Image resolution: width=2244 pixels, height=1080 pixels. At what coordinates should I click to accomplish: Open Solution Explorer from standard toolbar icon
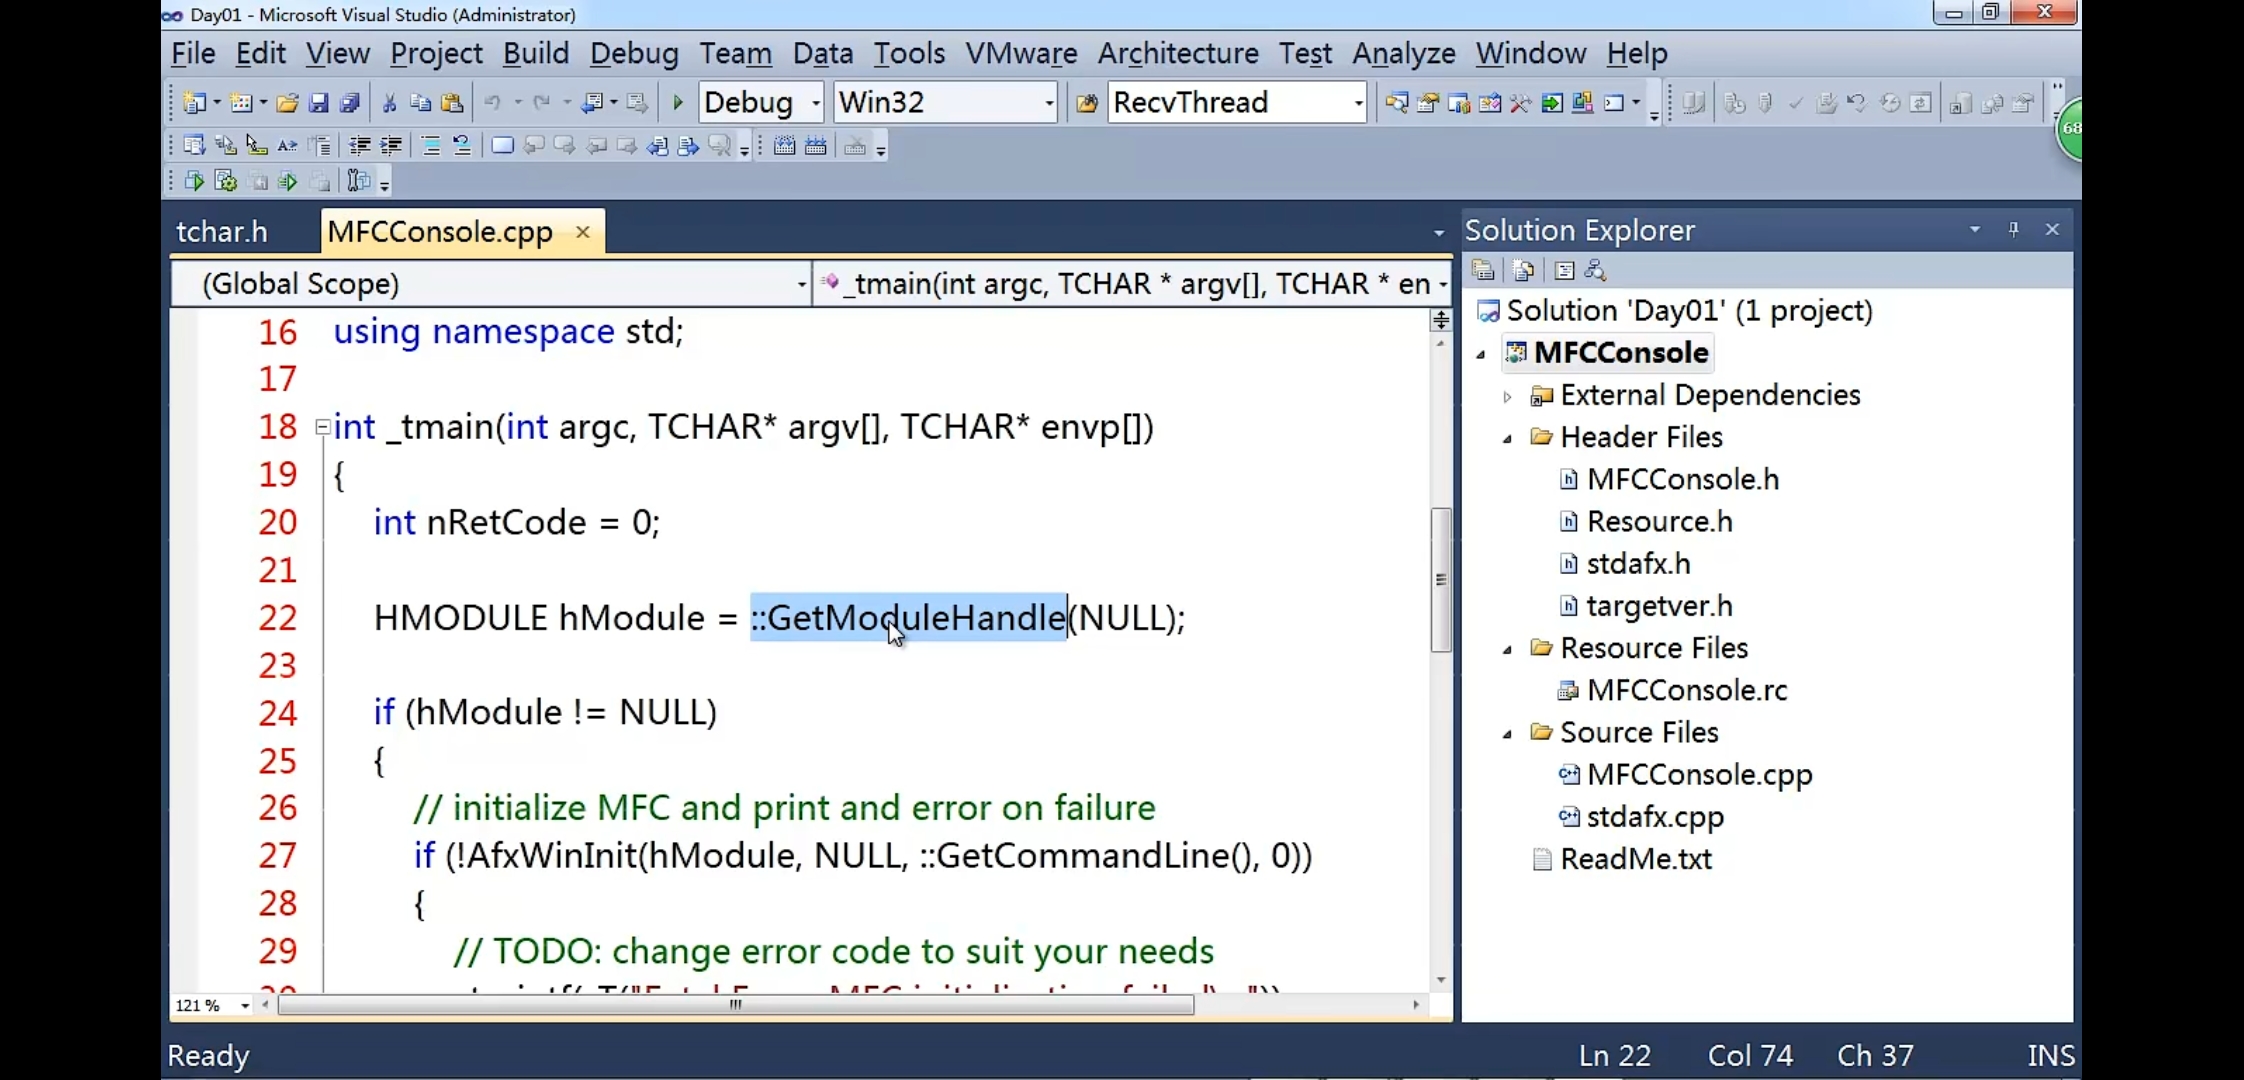tap(1397, 103)
